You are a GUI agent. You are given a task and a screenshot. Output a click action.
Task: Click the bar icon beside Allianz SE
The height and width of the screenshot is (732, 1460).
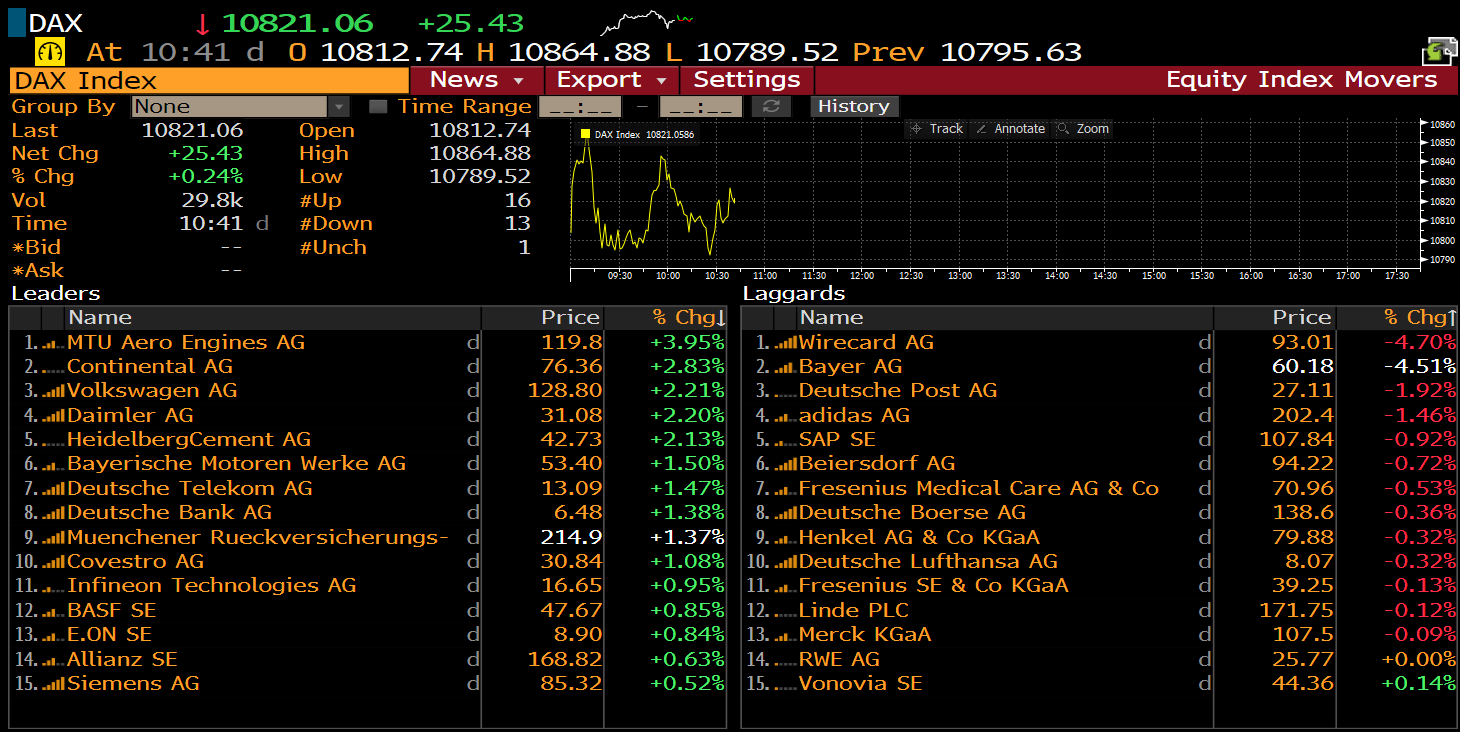[52, 660]
